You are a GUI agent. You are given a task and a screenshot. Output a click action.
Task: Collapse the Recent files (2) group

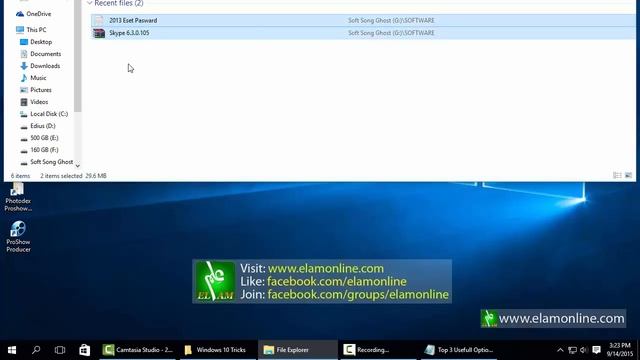click(89, 3)
